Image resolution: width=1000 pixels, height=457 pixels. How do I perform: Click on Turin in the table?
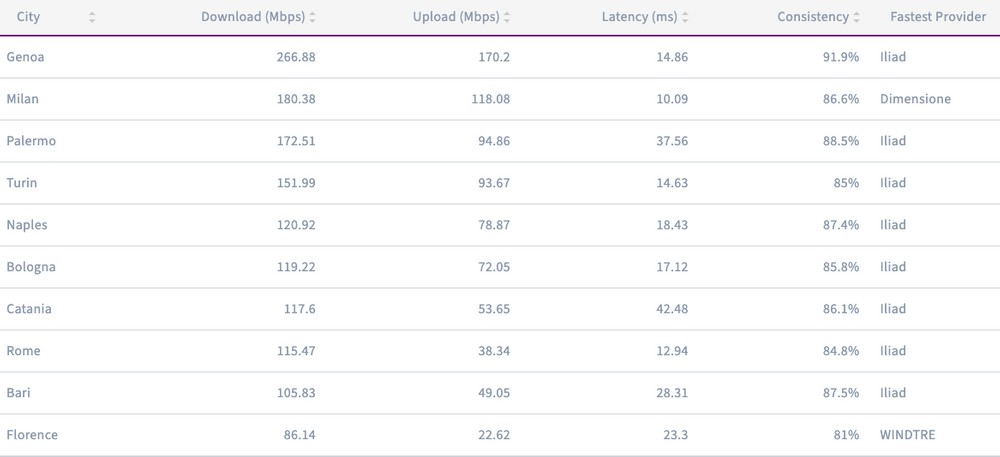(22, 183)
